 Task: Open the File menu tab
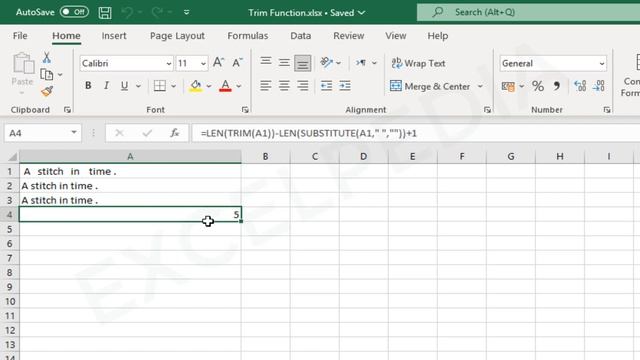pos(20,36)
